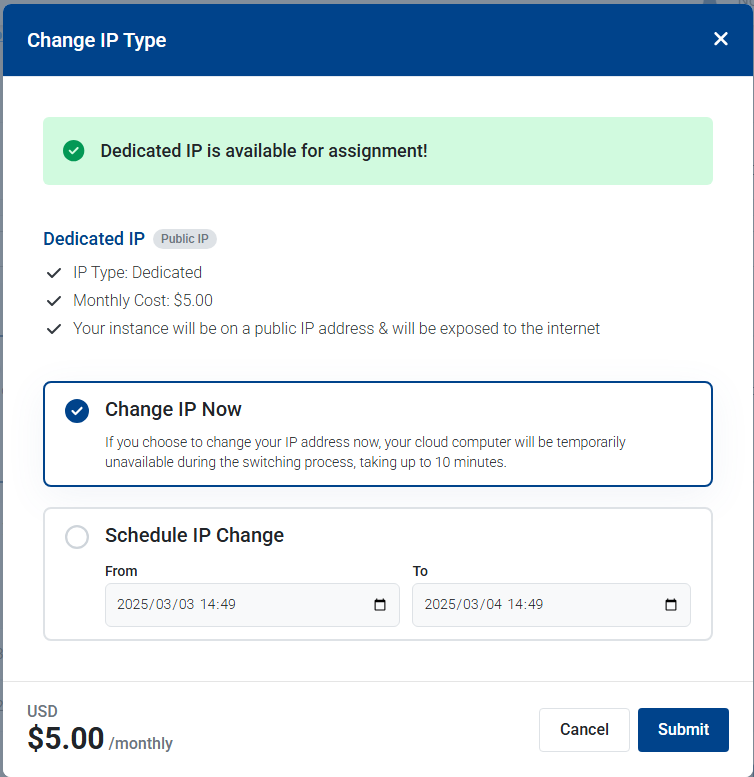Image resolution: width=754 pixels, height=777 pixels.
Task: Submit the IP type change
Action: pos(683,730)
